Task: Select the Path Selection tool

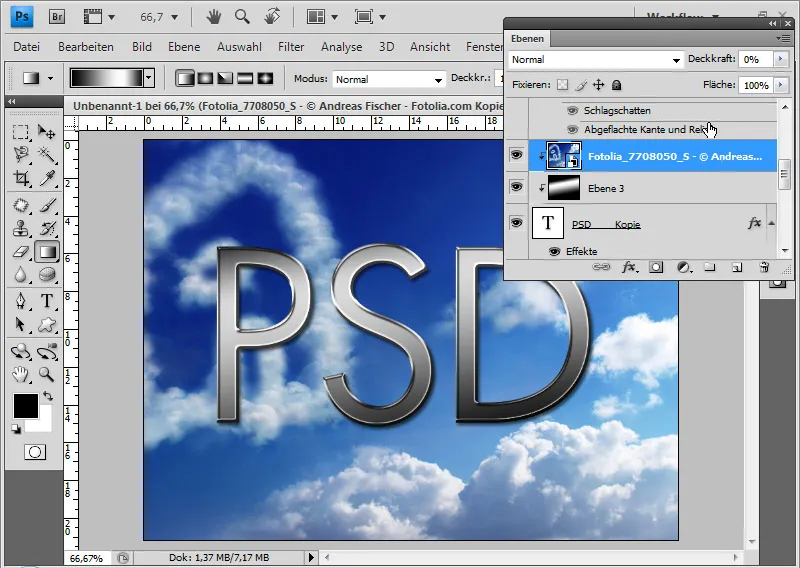Action: tap(20, 324)
